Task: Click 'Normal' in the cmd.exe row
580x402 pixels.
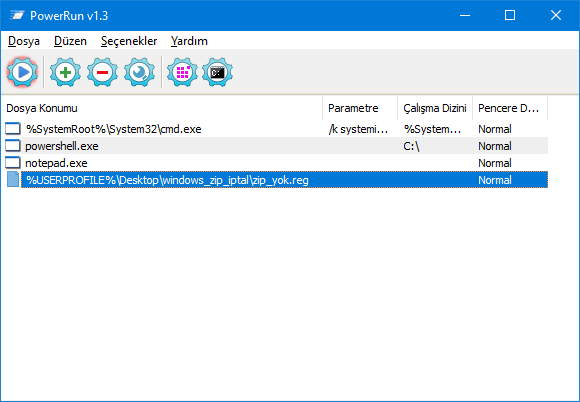Action: click(495, 129)
